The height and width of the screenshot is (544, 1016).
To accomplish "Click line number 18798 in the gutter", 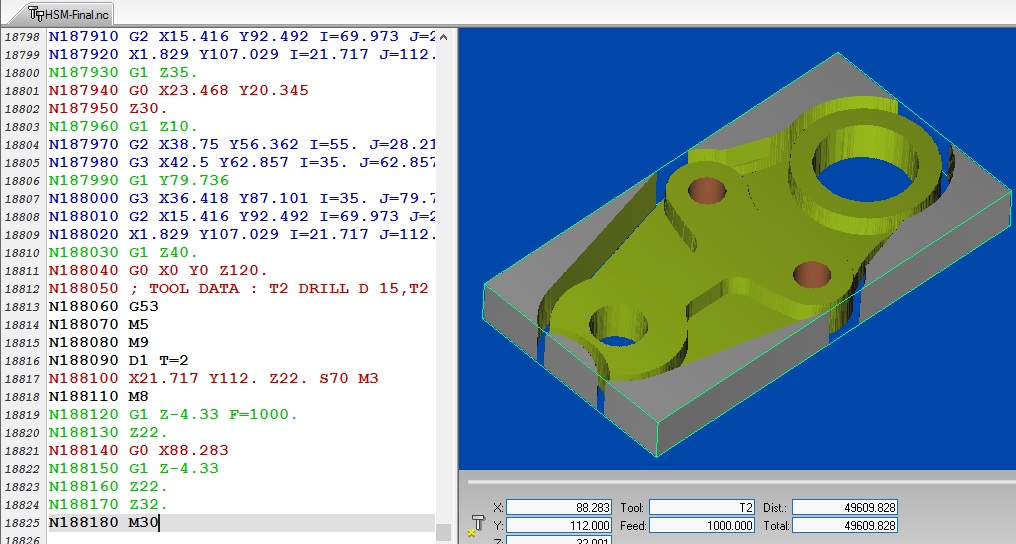I will (x=22, y=37).
